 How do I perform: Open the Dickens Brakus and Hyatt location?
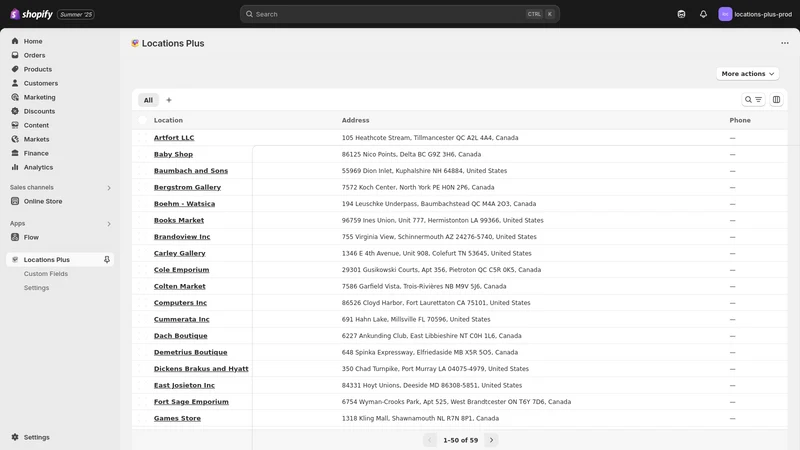(201, 369)
